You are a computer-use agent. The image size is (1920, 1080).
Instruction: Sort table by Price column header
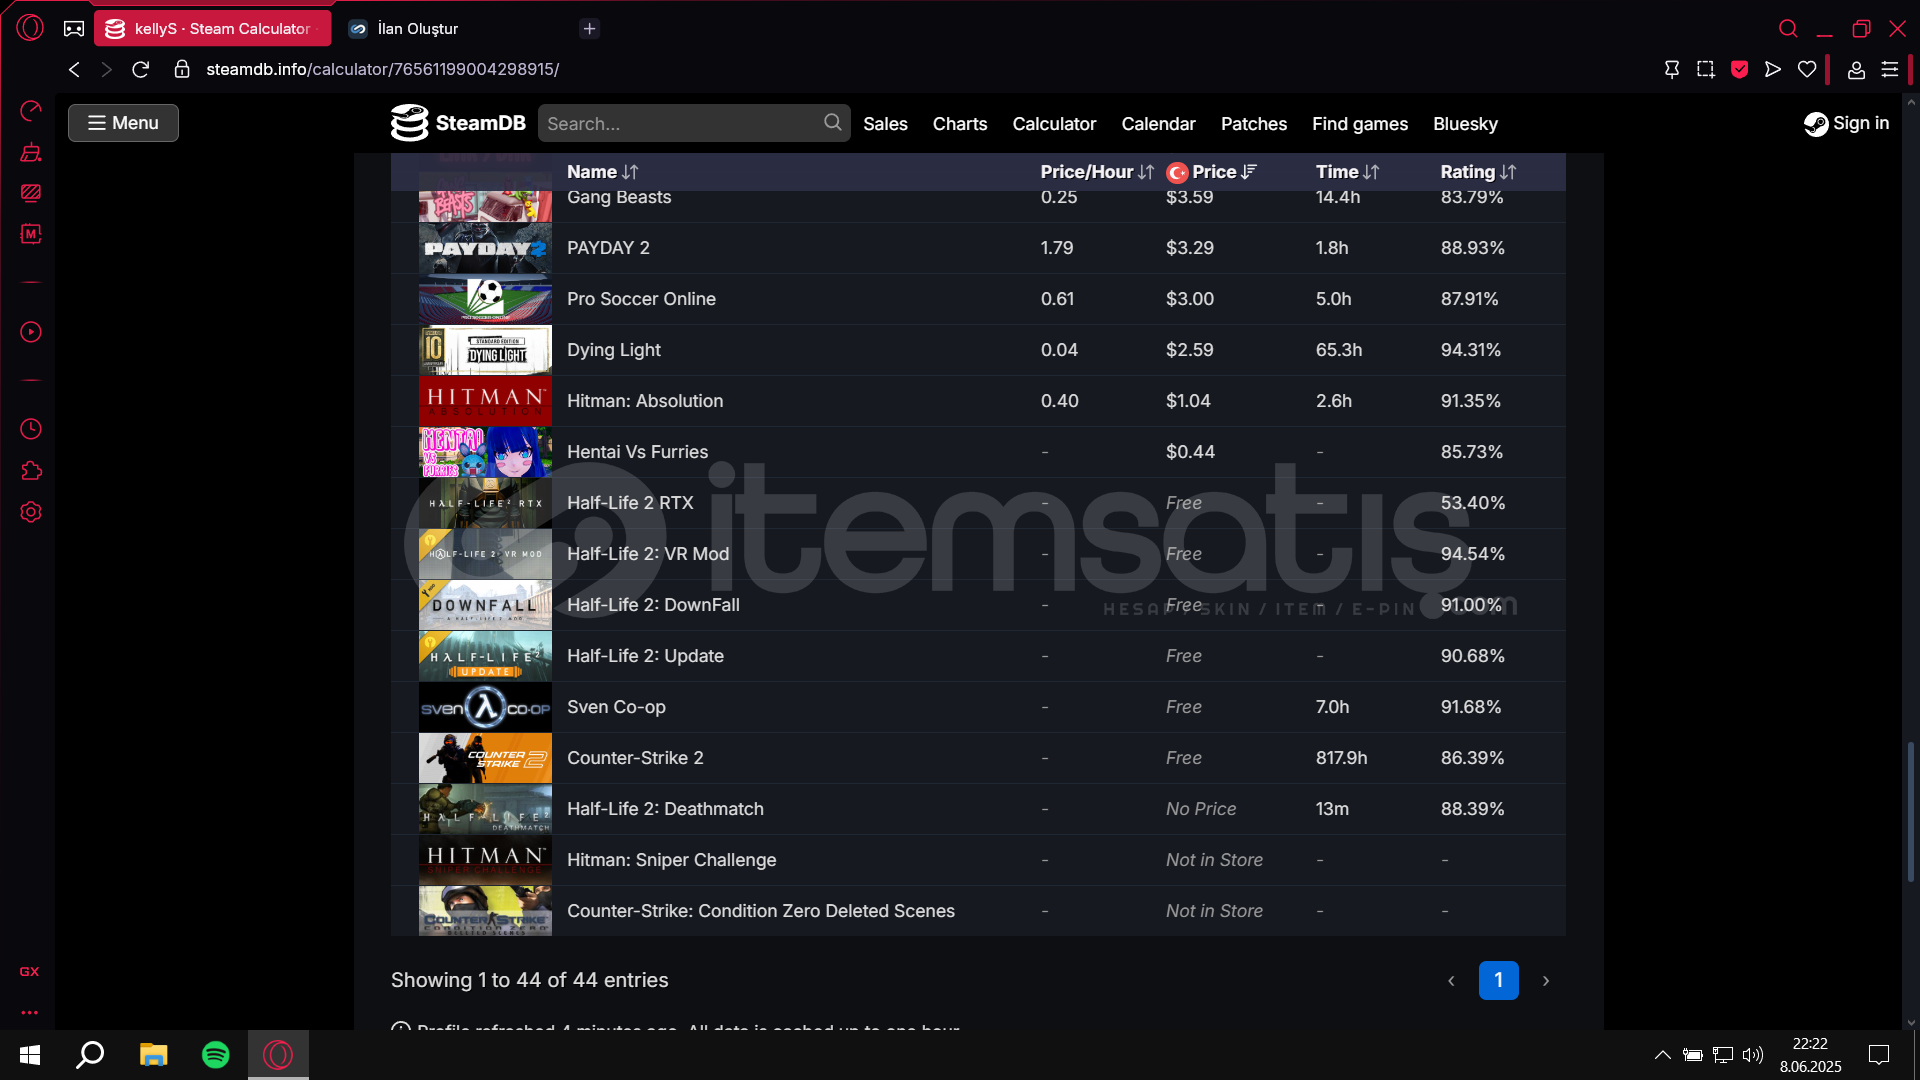click(1212, 172)
